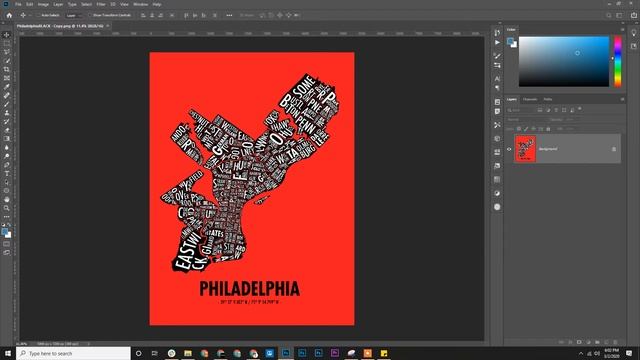Image resolution: width=640 pixels, height=360 pixels.
Task: Open more align options three dots
Action: [229, 16]
